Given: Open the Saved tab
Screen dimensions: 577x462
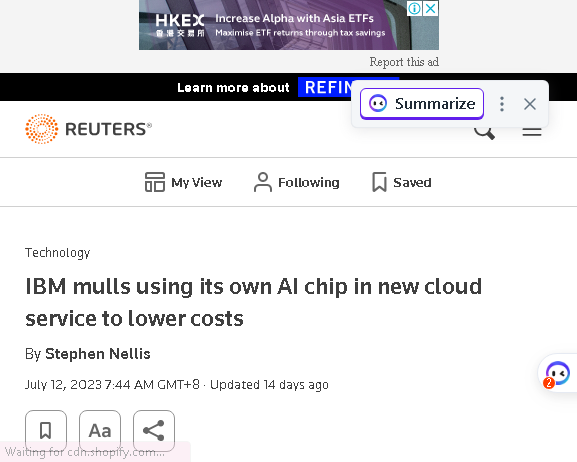Looking at the screenshot, I should tap(401, 182).
